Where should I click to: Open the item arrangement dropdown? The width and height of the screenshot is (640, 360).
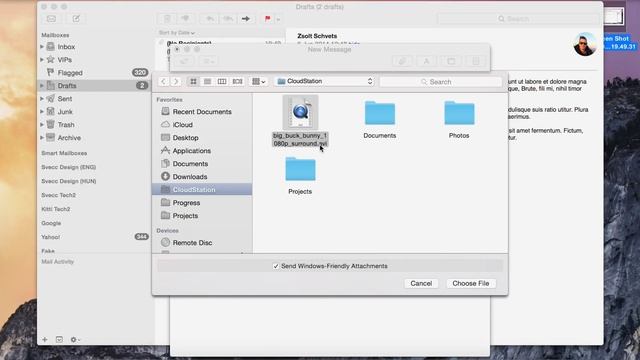pyautogui.click(x=258, y=82)
